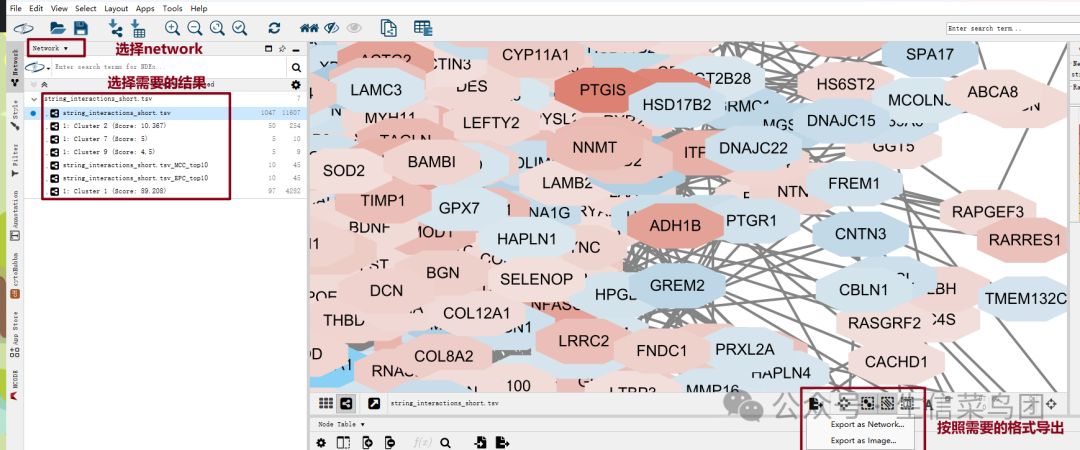Open the NDEx Cytoscape icon in toolbar

[x=23, y=28]
